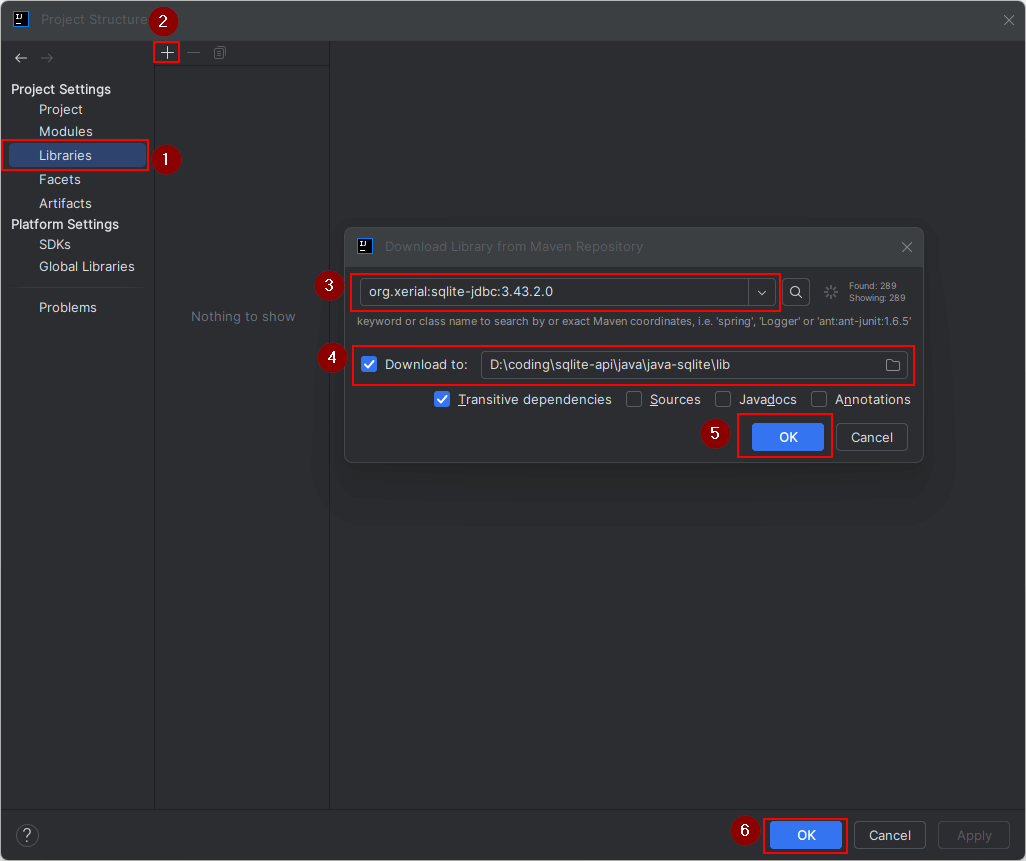Viewport: 1026px width, 861px height.
Task: Click the minus remove library icon
Action: [194, 53]
